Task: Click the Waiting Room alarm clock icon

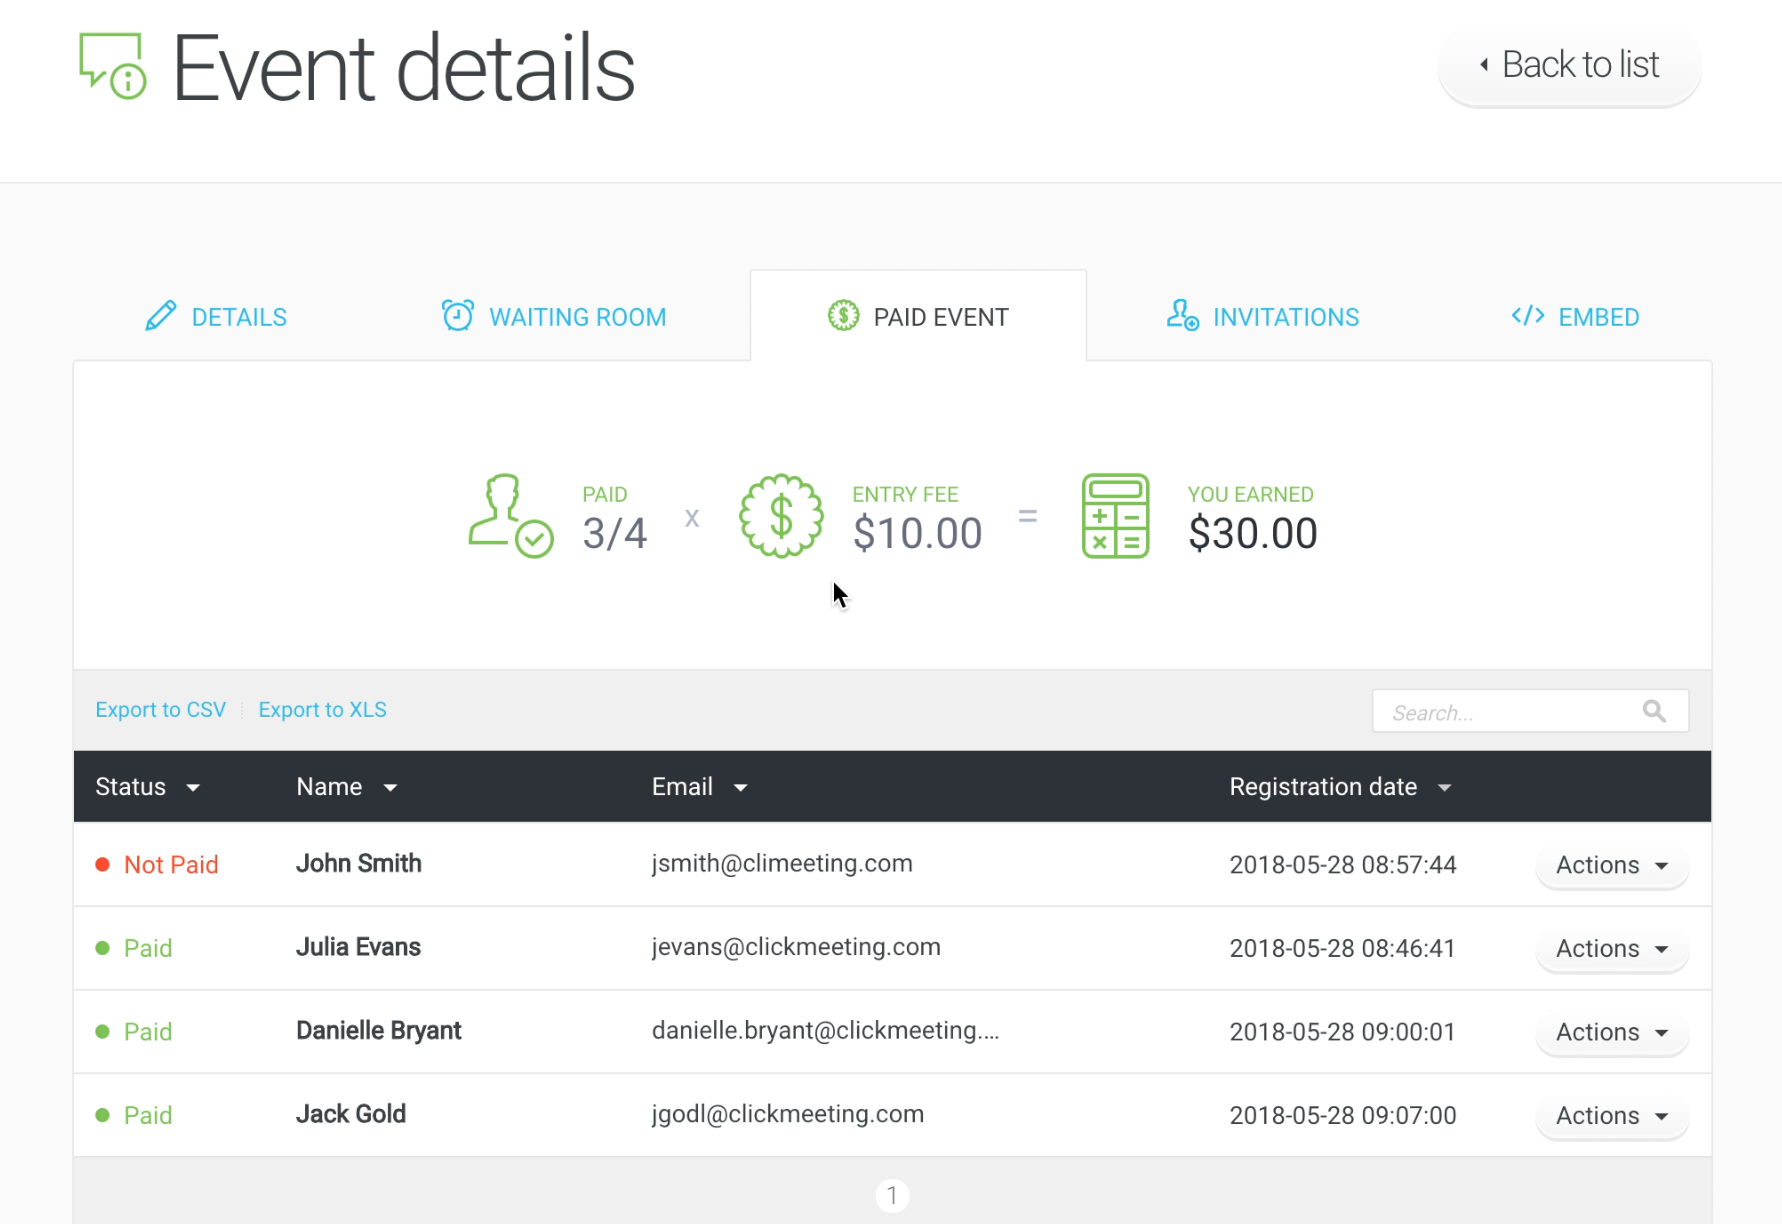Action: point(458,316)
